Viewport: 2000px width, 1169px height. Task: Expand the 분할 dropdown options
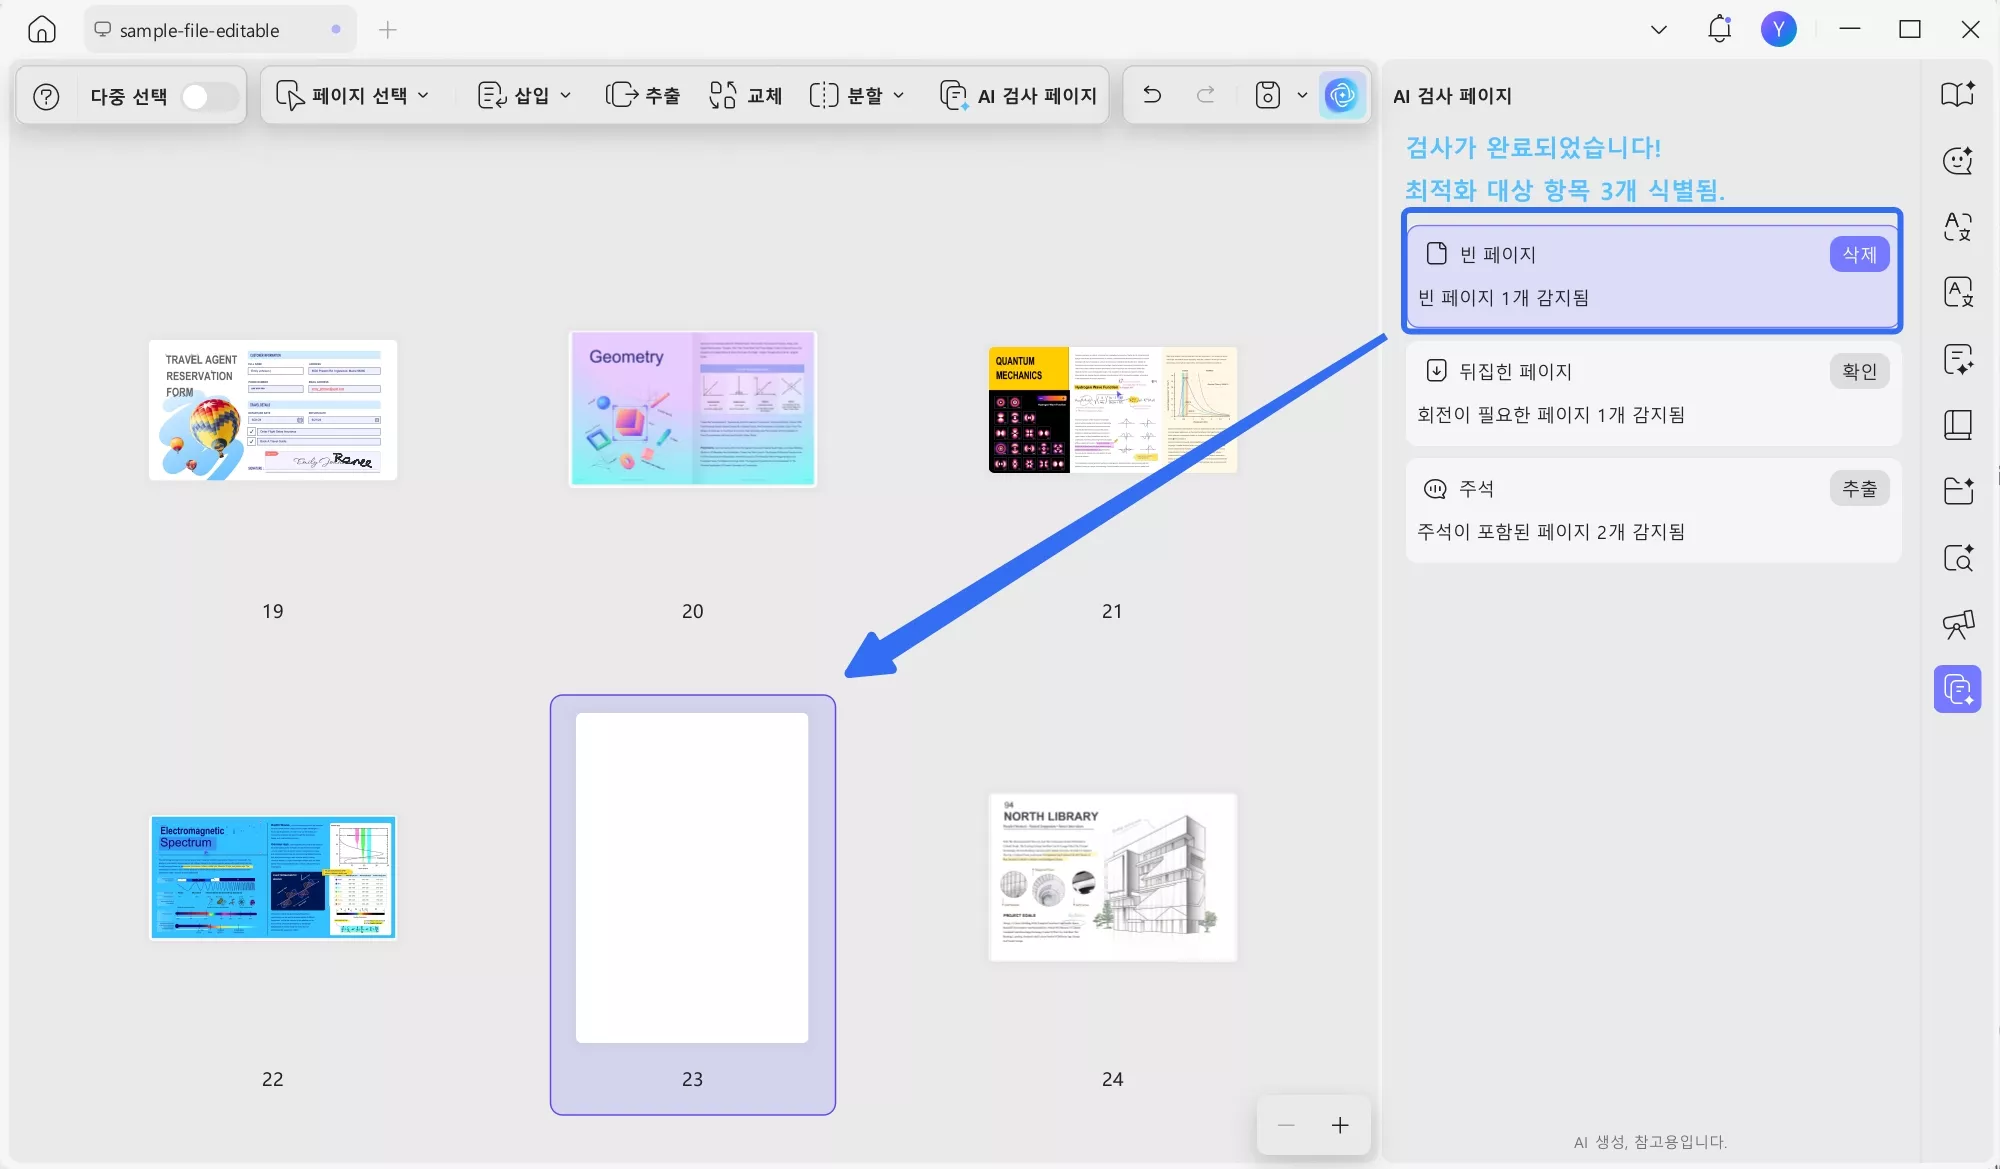(x=857, y=95)
